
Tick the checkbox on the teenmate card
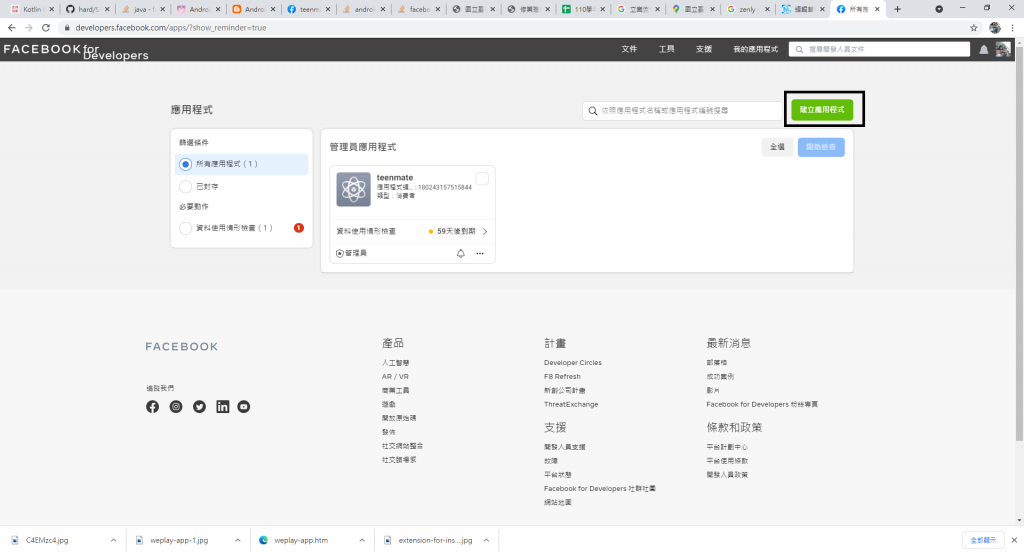click(482, 179)
